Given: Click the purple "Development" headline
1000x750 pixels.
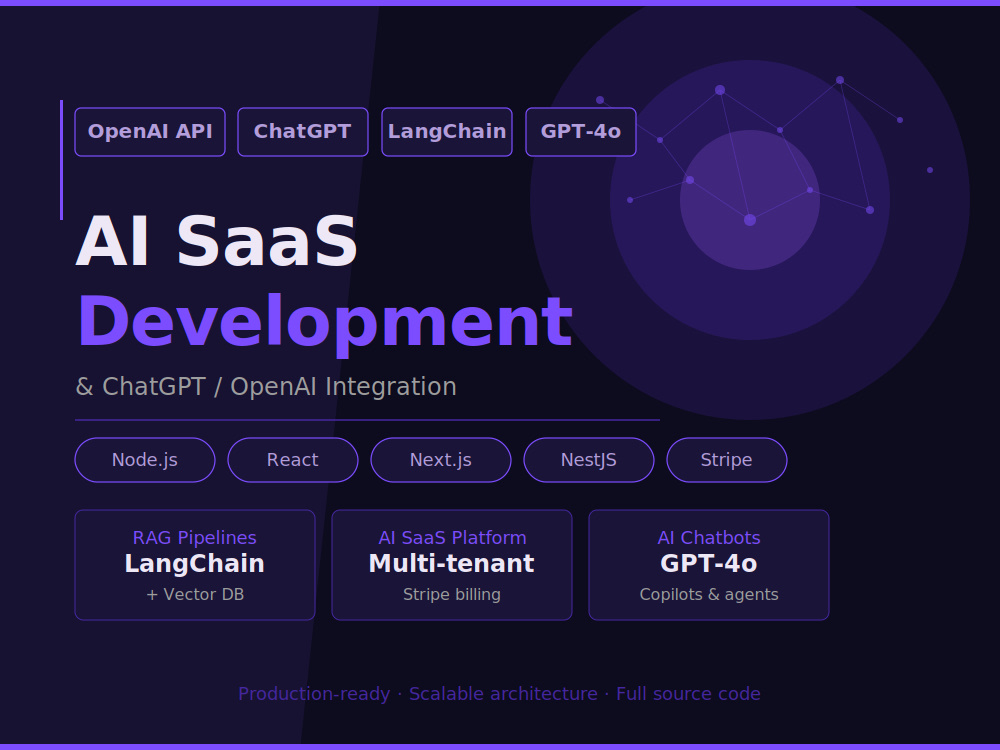Looking at the screenshot, I should pyautogui.click(x=325, y=324).
